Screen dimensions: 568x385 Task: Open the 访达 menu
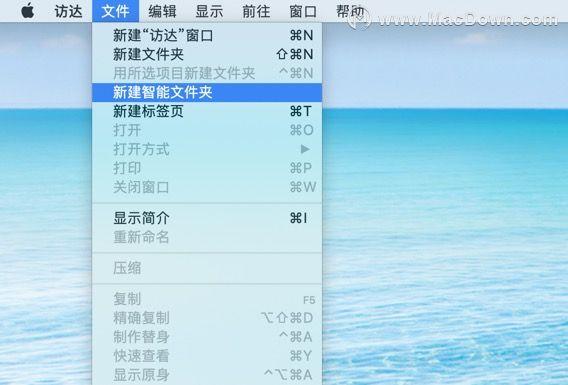68,11
